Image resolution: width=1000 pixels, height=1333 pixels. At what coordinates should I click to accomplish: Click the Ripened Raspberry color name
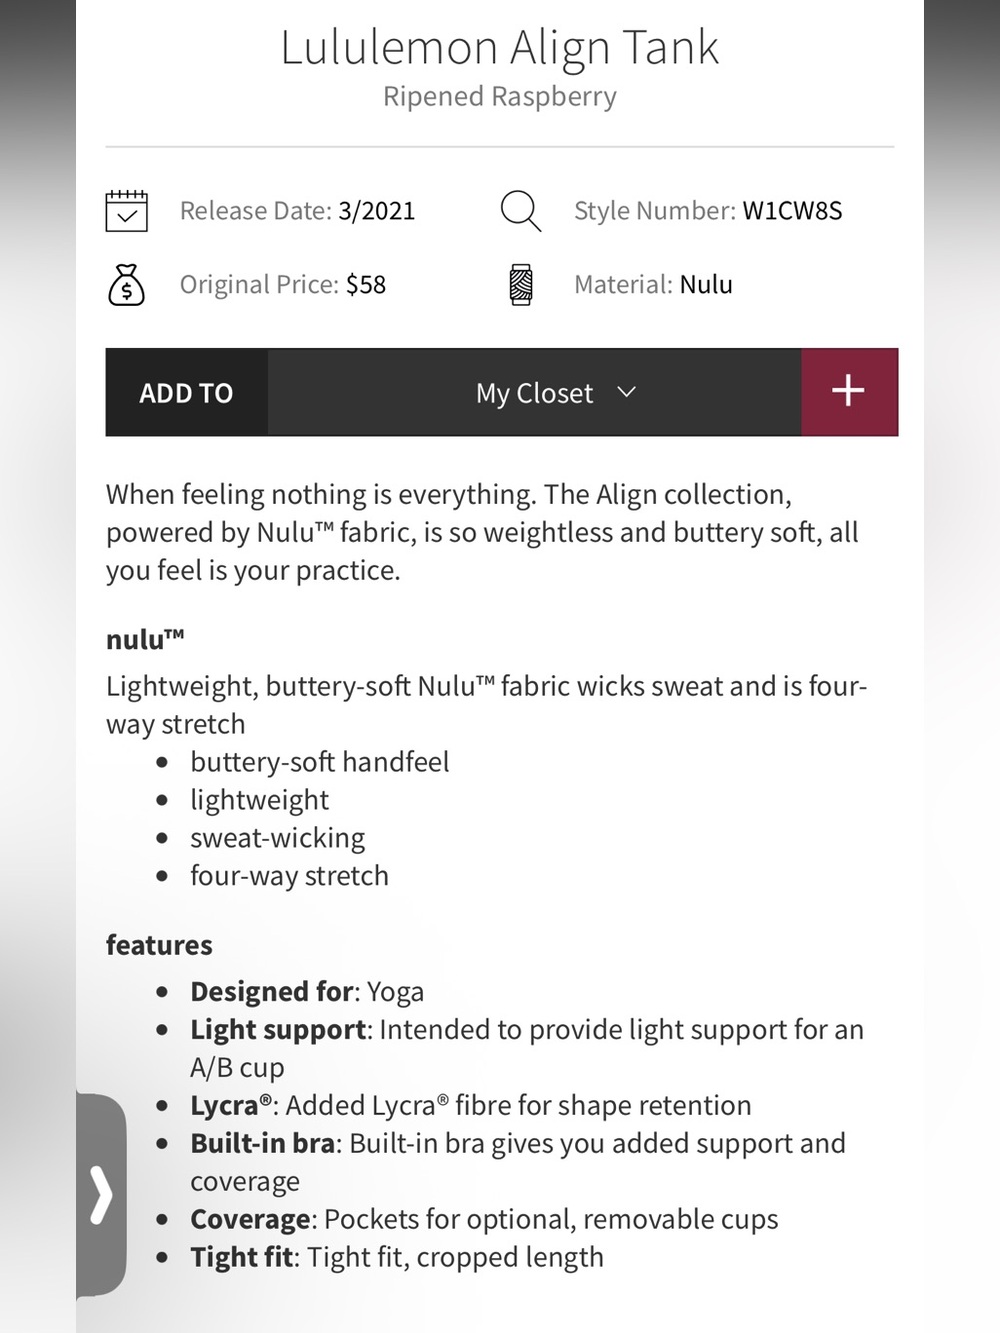coord(499,97)
